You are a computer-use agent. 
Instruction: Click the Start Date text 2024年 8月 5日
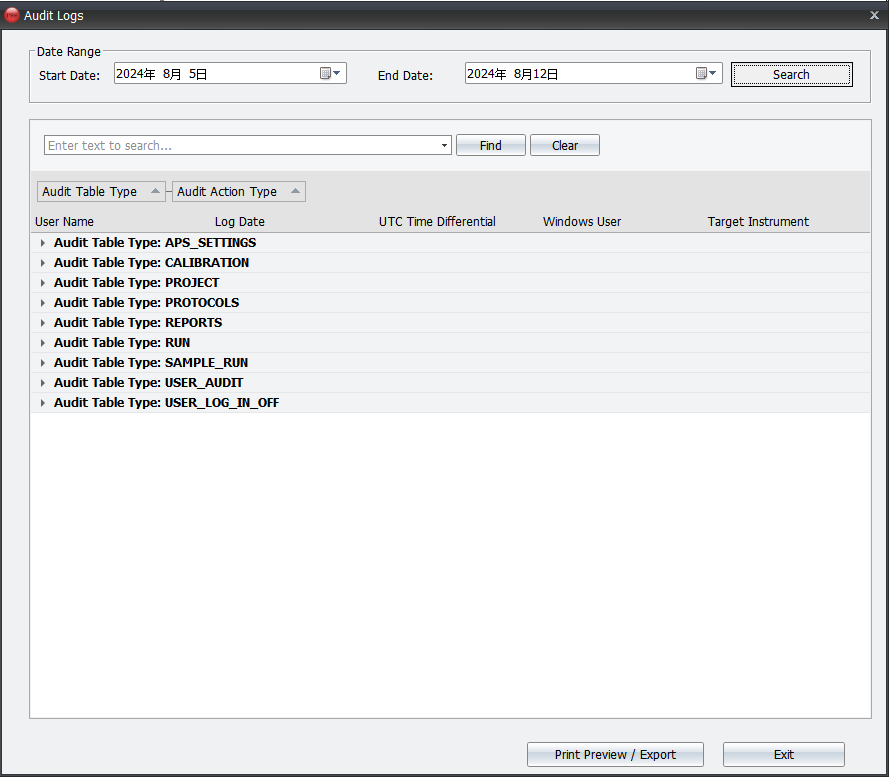click(x=162, y=74)
